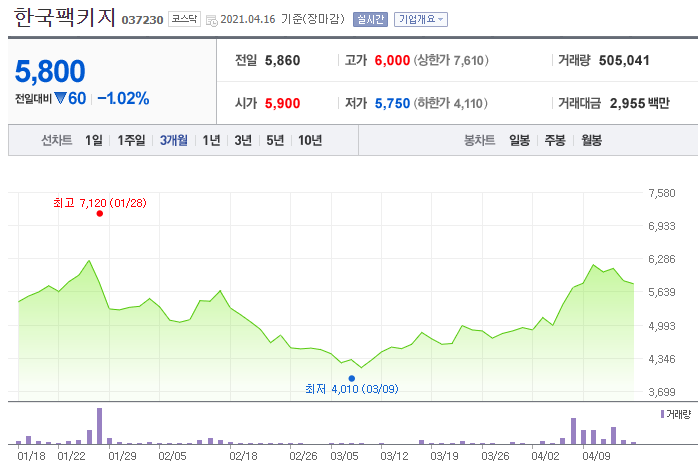Click the 저가 value 5,750

392,104
